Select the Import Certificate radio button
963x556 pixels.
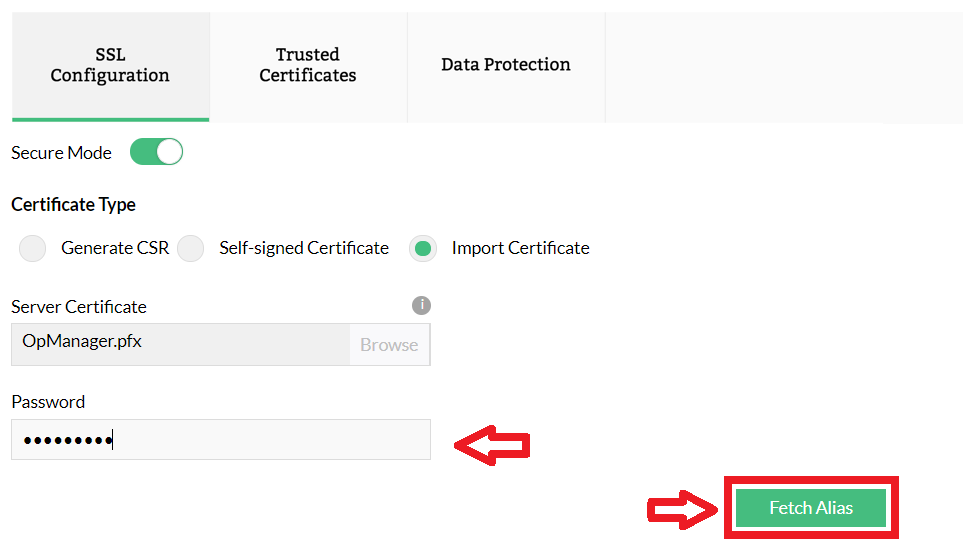423,248
